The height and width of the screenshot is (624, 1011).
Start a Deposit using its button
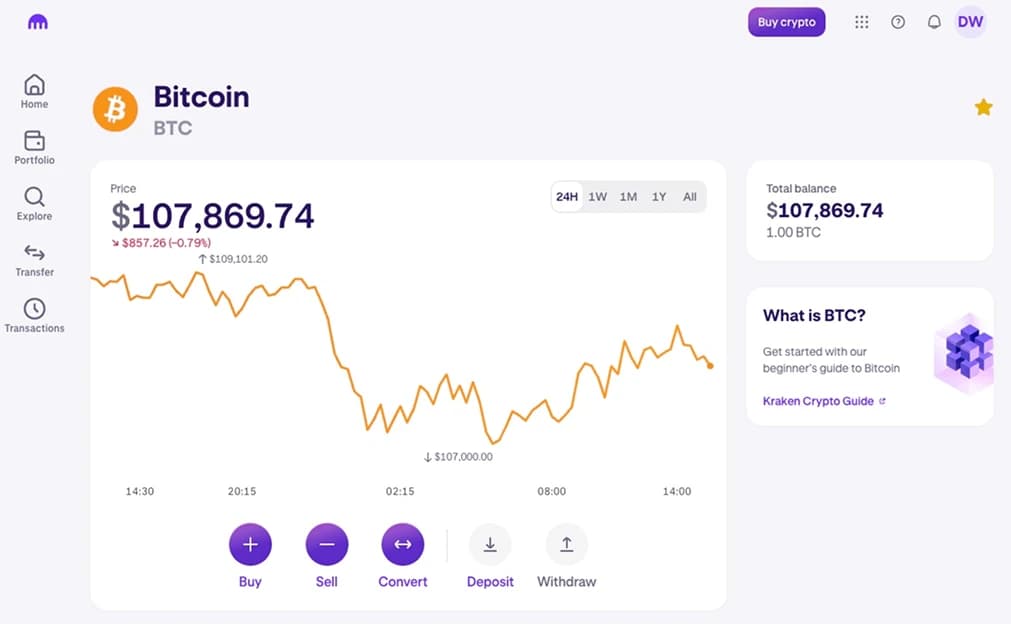[x=490, y=543]
